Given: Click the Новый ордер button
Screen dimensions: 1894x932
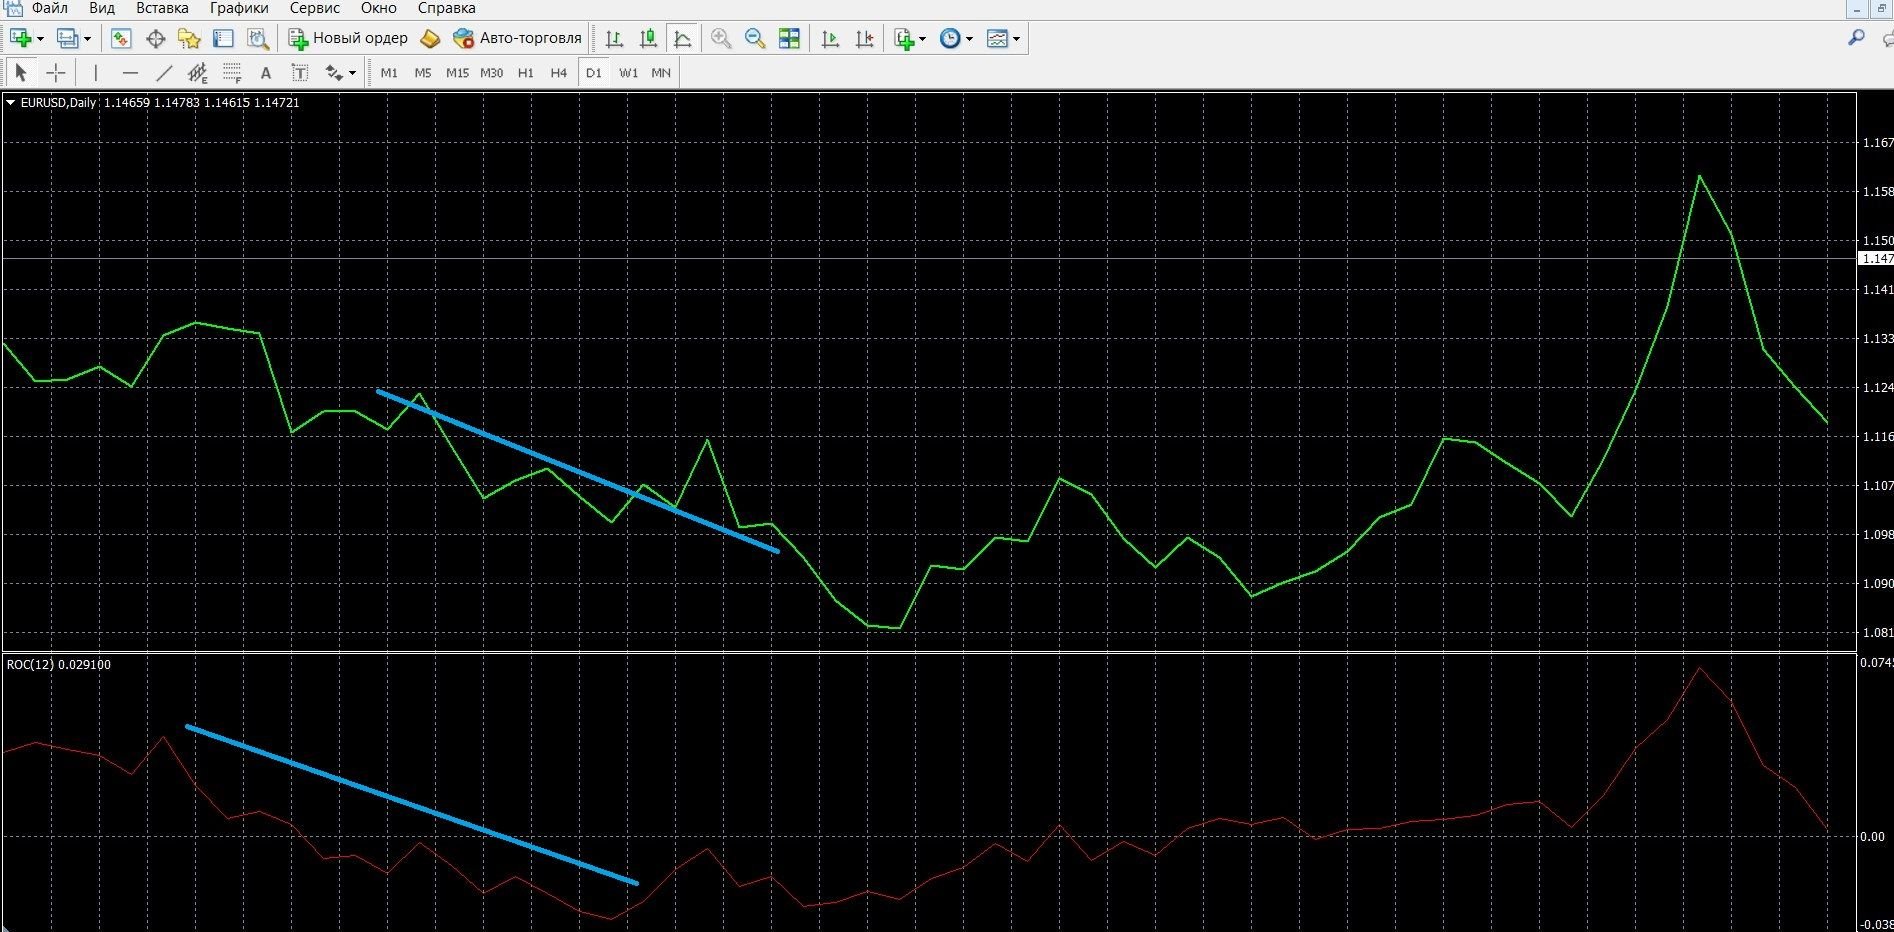Looking at the screenshot, I should pyautogui.click(x=348, y=38).
